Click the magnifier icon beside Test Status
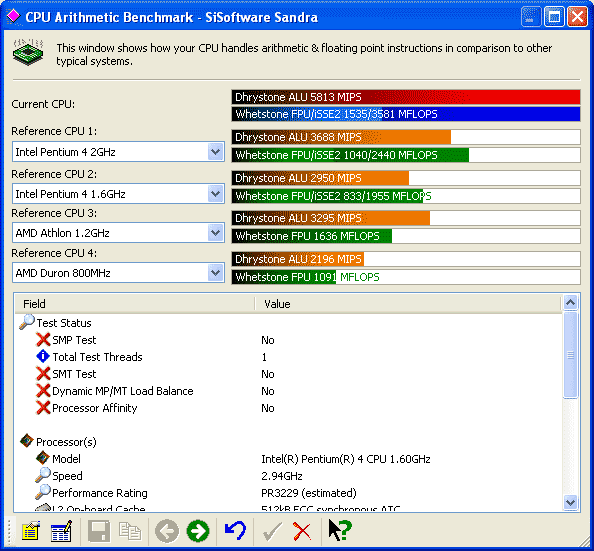594x551 pixels. click(x=27, y=322)
